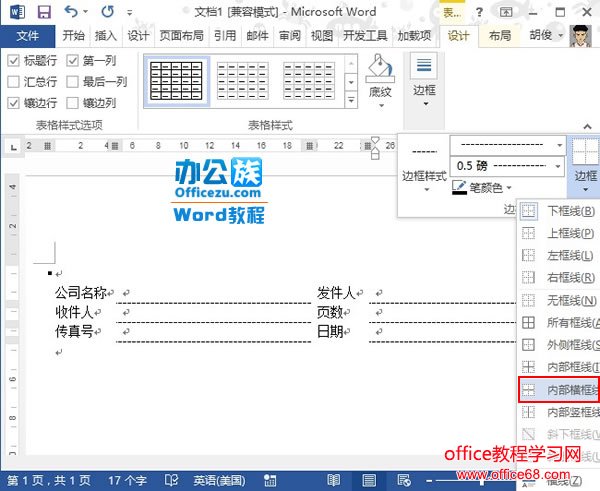Select the second dashed table style thumbnail

point(243,81)
